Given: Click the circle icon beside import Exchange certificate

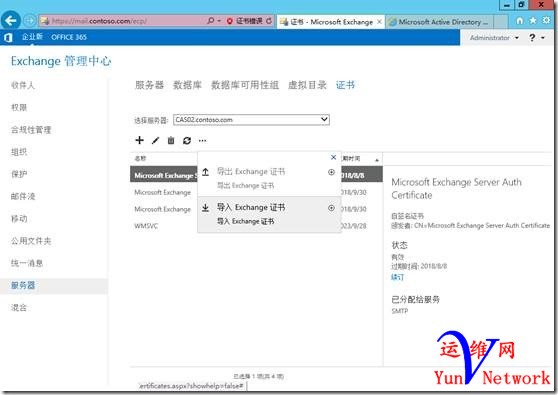Looking at the screenshot, I should pos(331,208).
